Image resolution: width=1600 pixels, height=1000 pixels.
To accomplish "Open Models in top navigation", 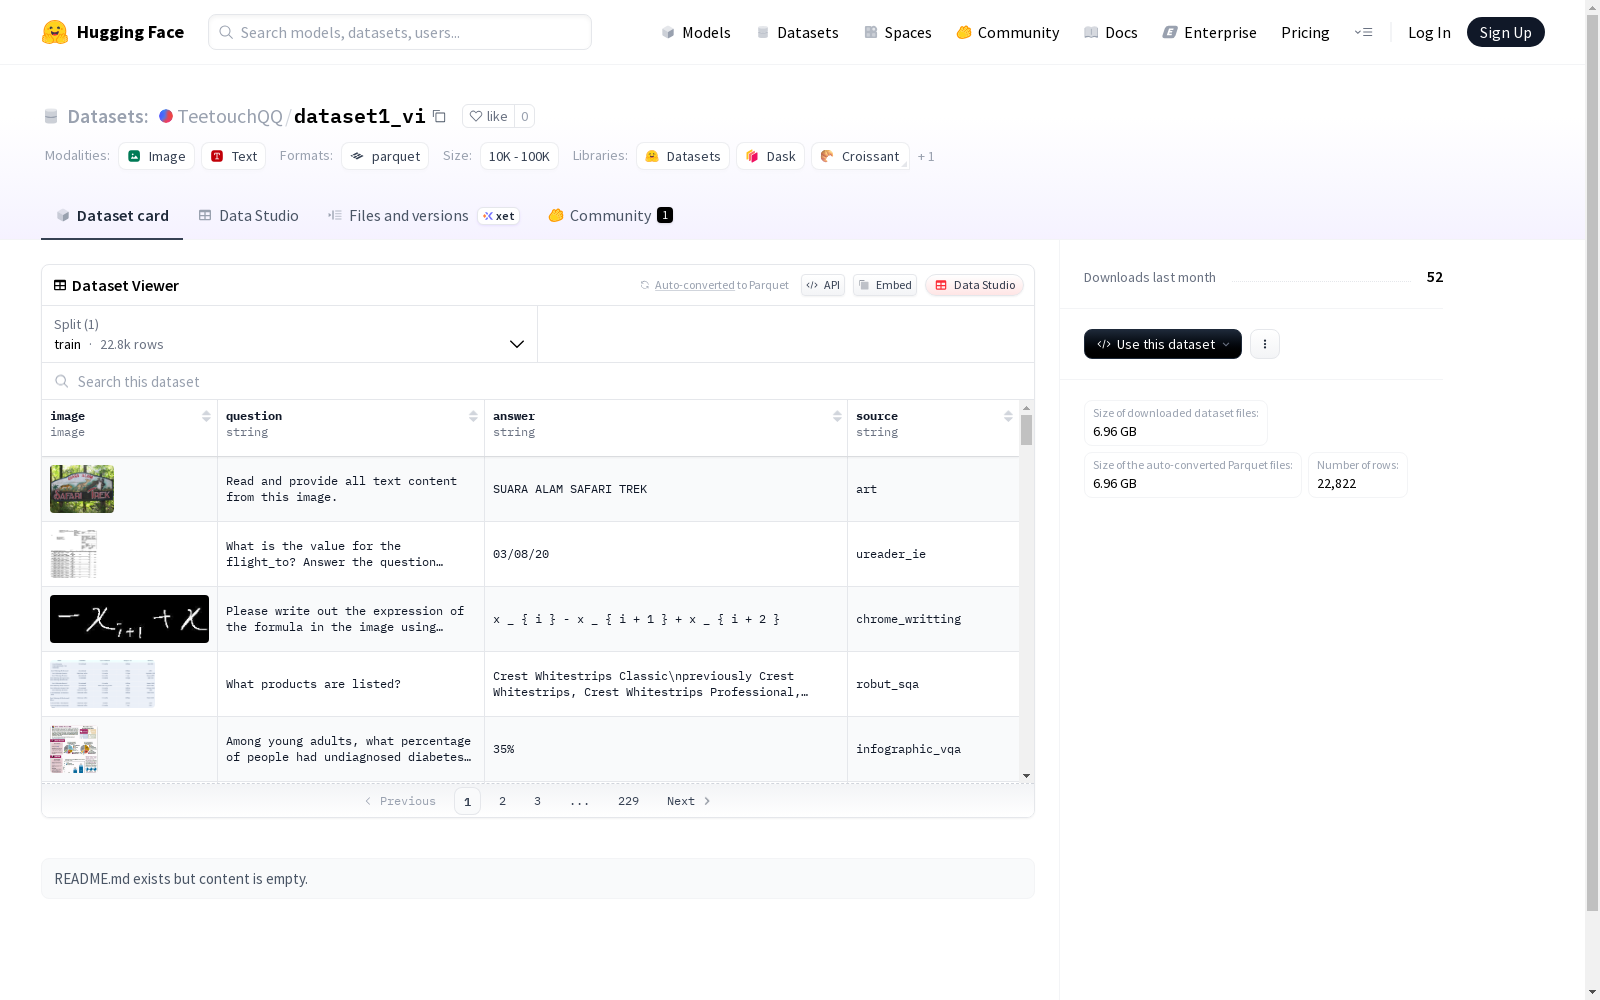I will coord(696,32).
